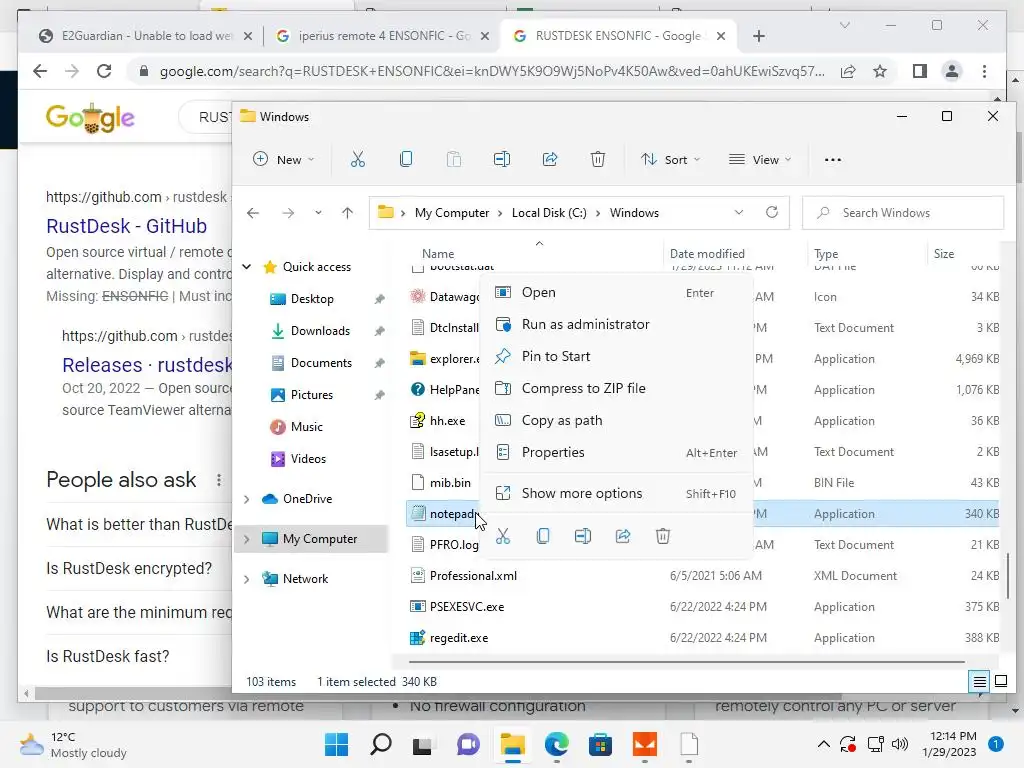Select regedit.exe file row
1024x768 pixels.
pos(703,638)
